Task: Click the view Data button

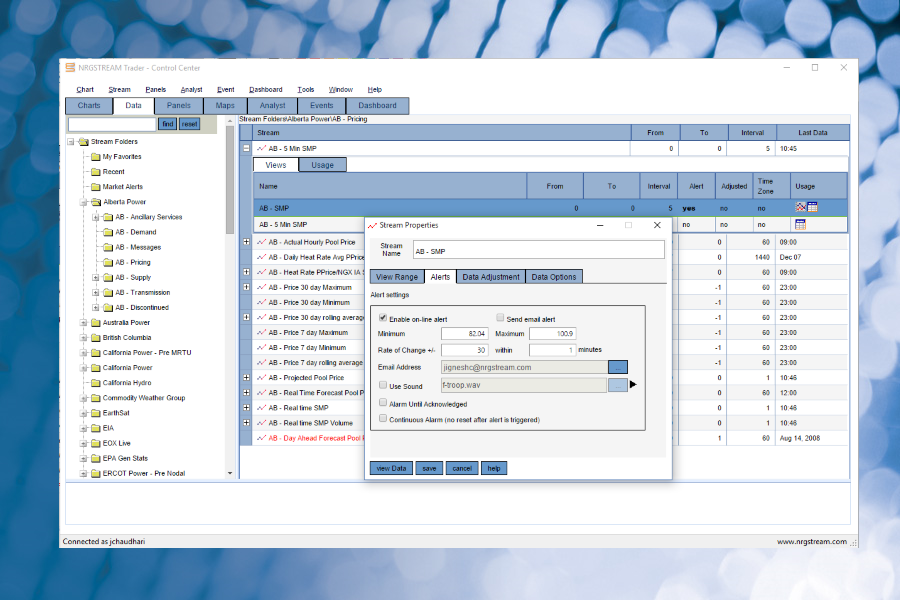Action: (x=391, y=469)
